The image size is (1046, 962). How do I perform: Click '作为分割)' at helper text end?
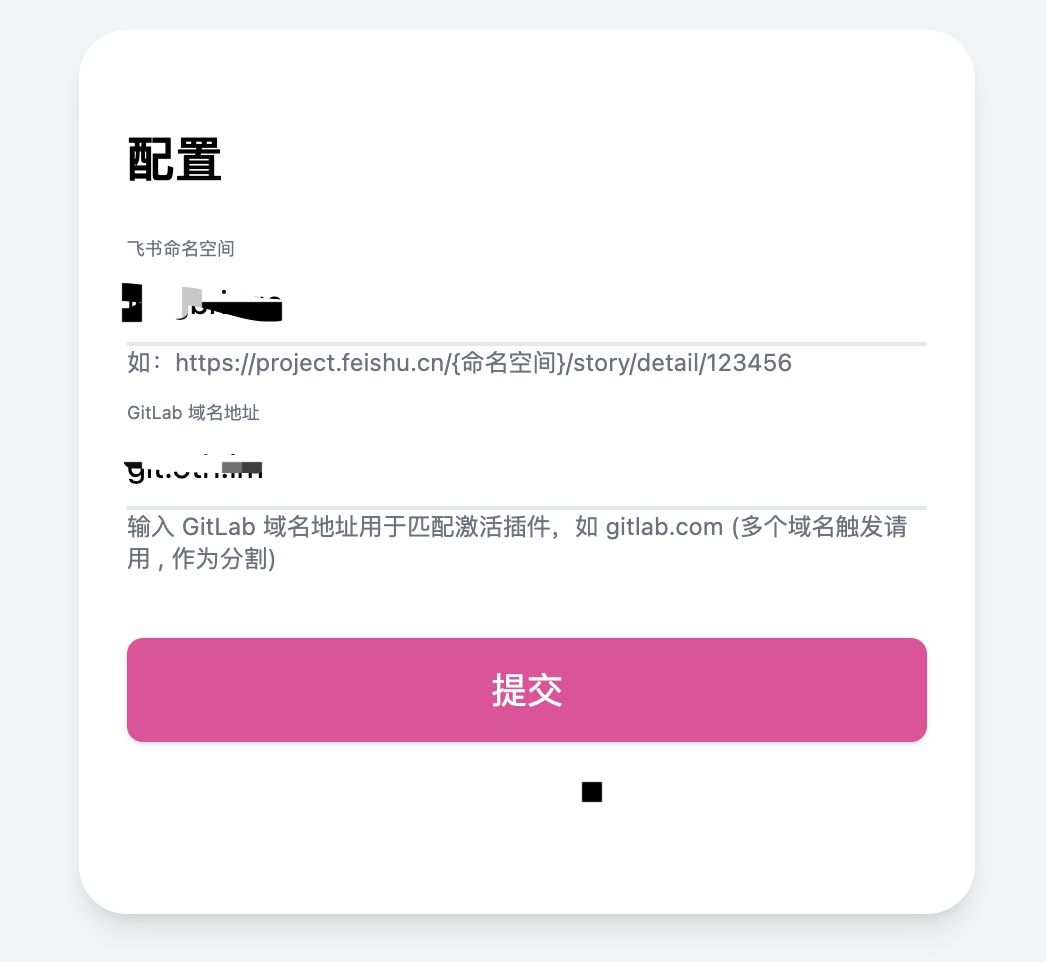coord(223,559)
